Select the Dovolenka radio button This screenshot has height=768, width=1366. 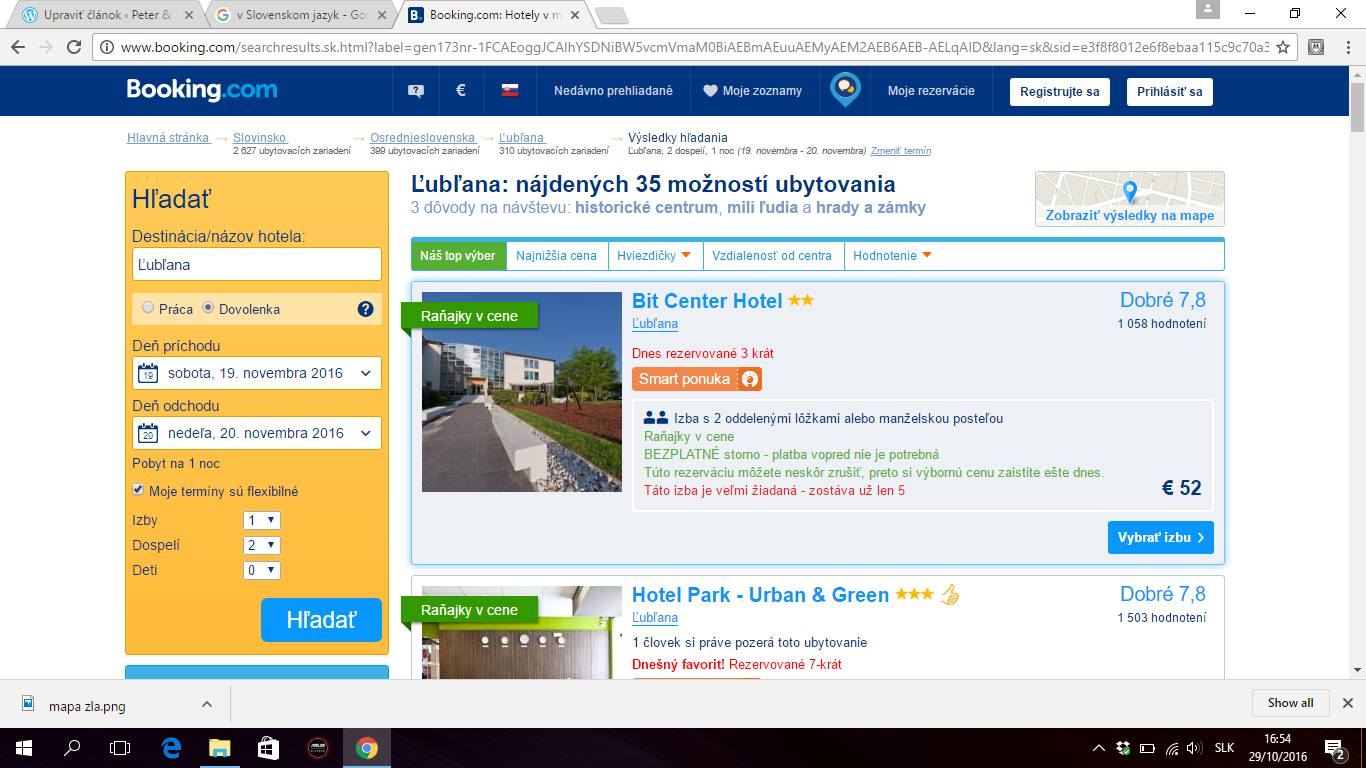208,308
